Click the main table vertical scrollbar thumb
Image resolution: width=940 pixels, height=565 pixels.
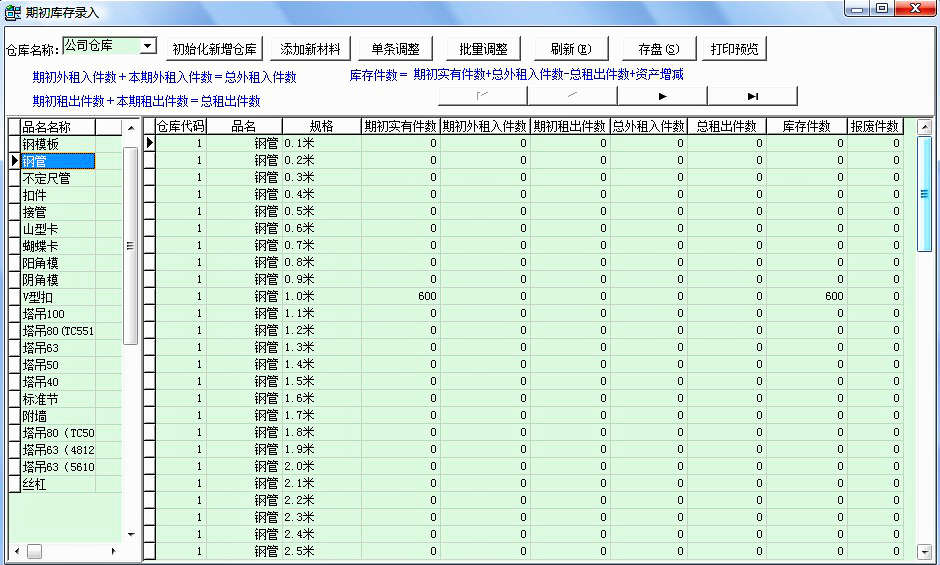[x=924, y=194]
